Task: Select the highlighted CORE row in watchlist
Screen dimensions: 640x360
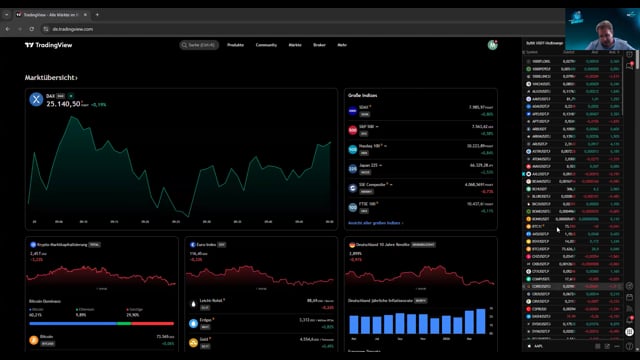Action: [x=573, y=286]
